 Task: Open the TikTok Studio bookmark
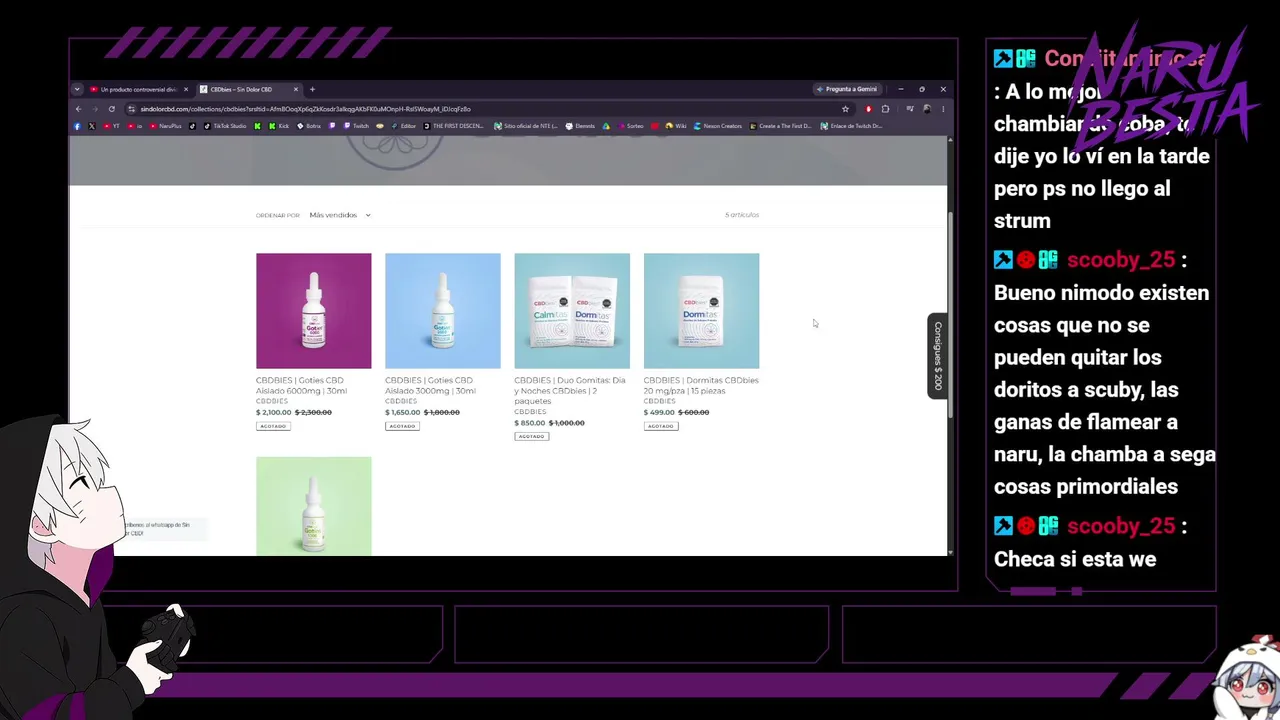click(x=224, y=126)
